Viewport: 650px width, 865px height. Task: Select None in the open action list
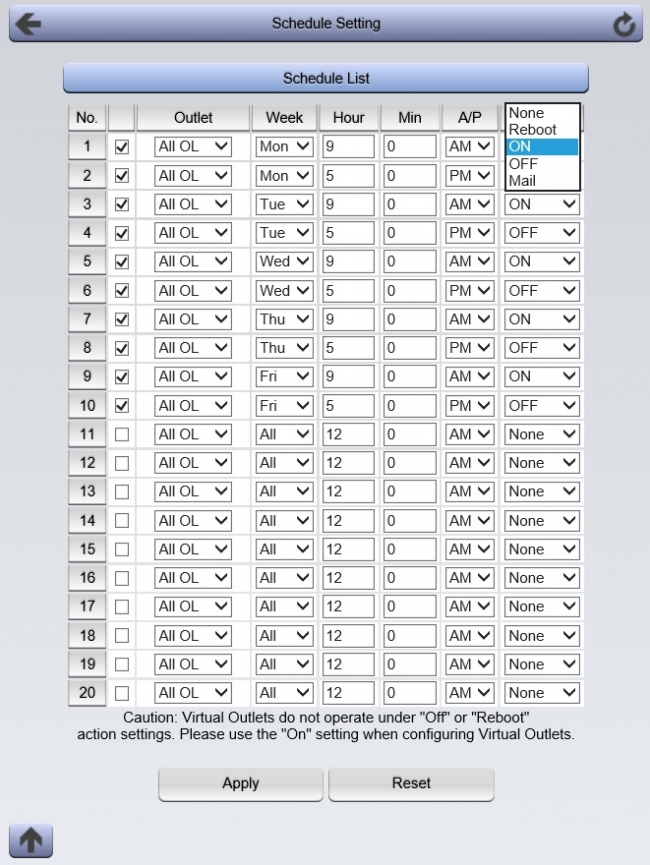(x=526, y=113)
